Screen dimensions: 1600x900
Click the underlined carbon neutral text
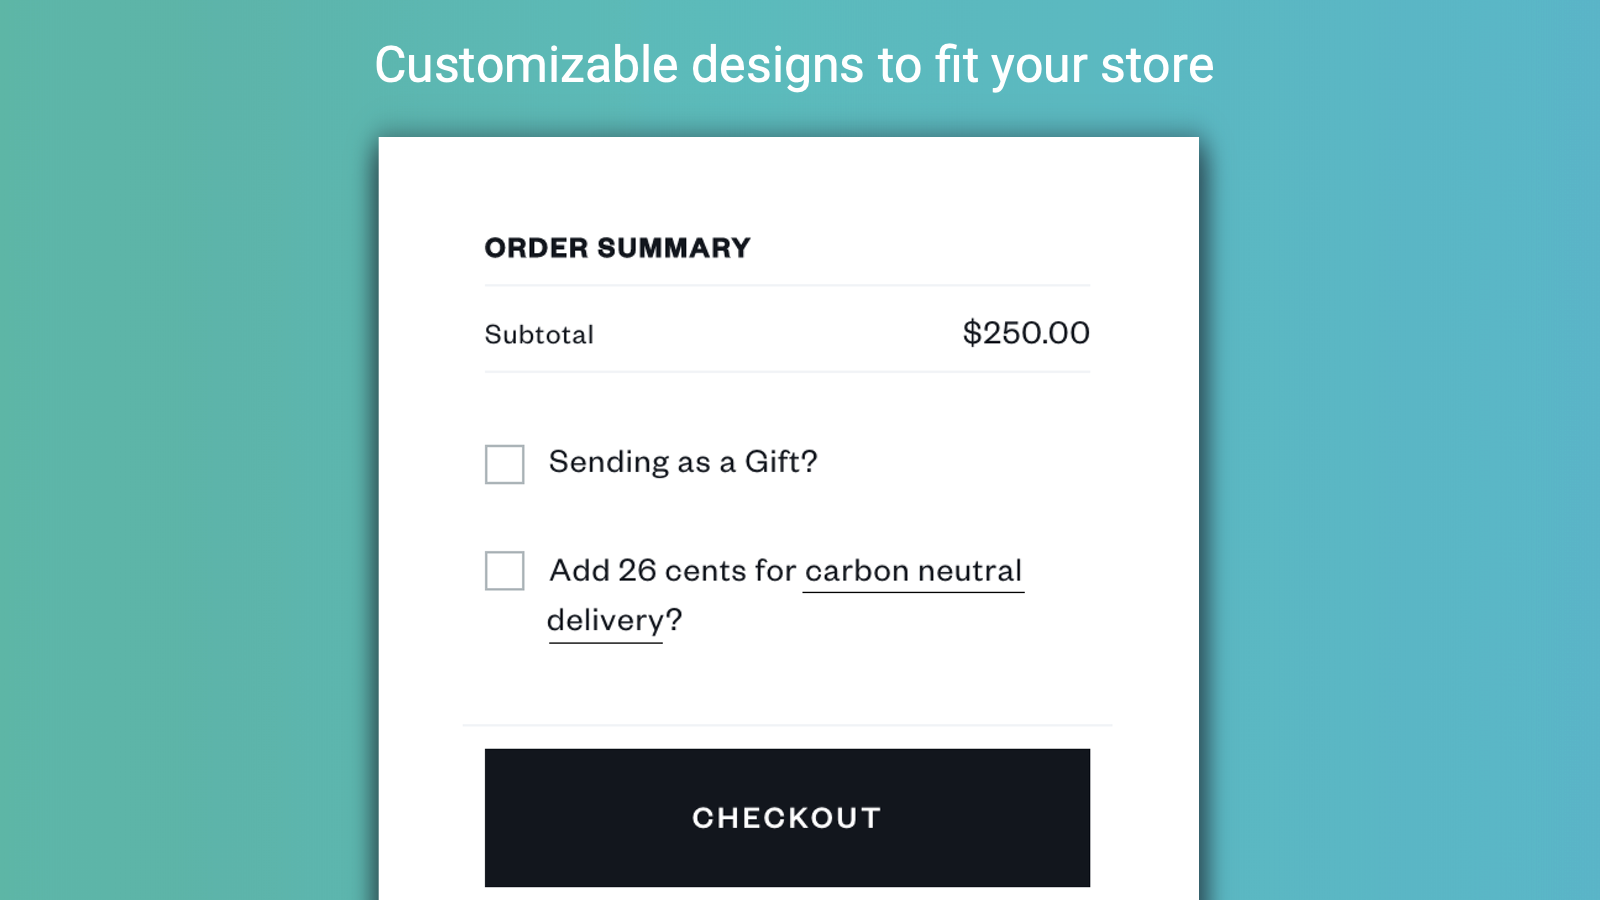click(913, 570)
